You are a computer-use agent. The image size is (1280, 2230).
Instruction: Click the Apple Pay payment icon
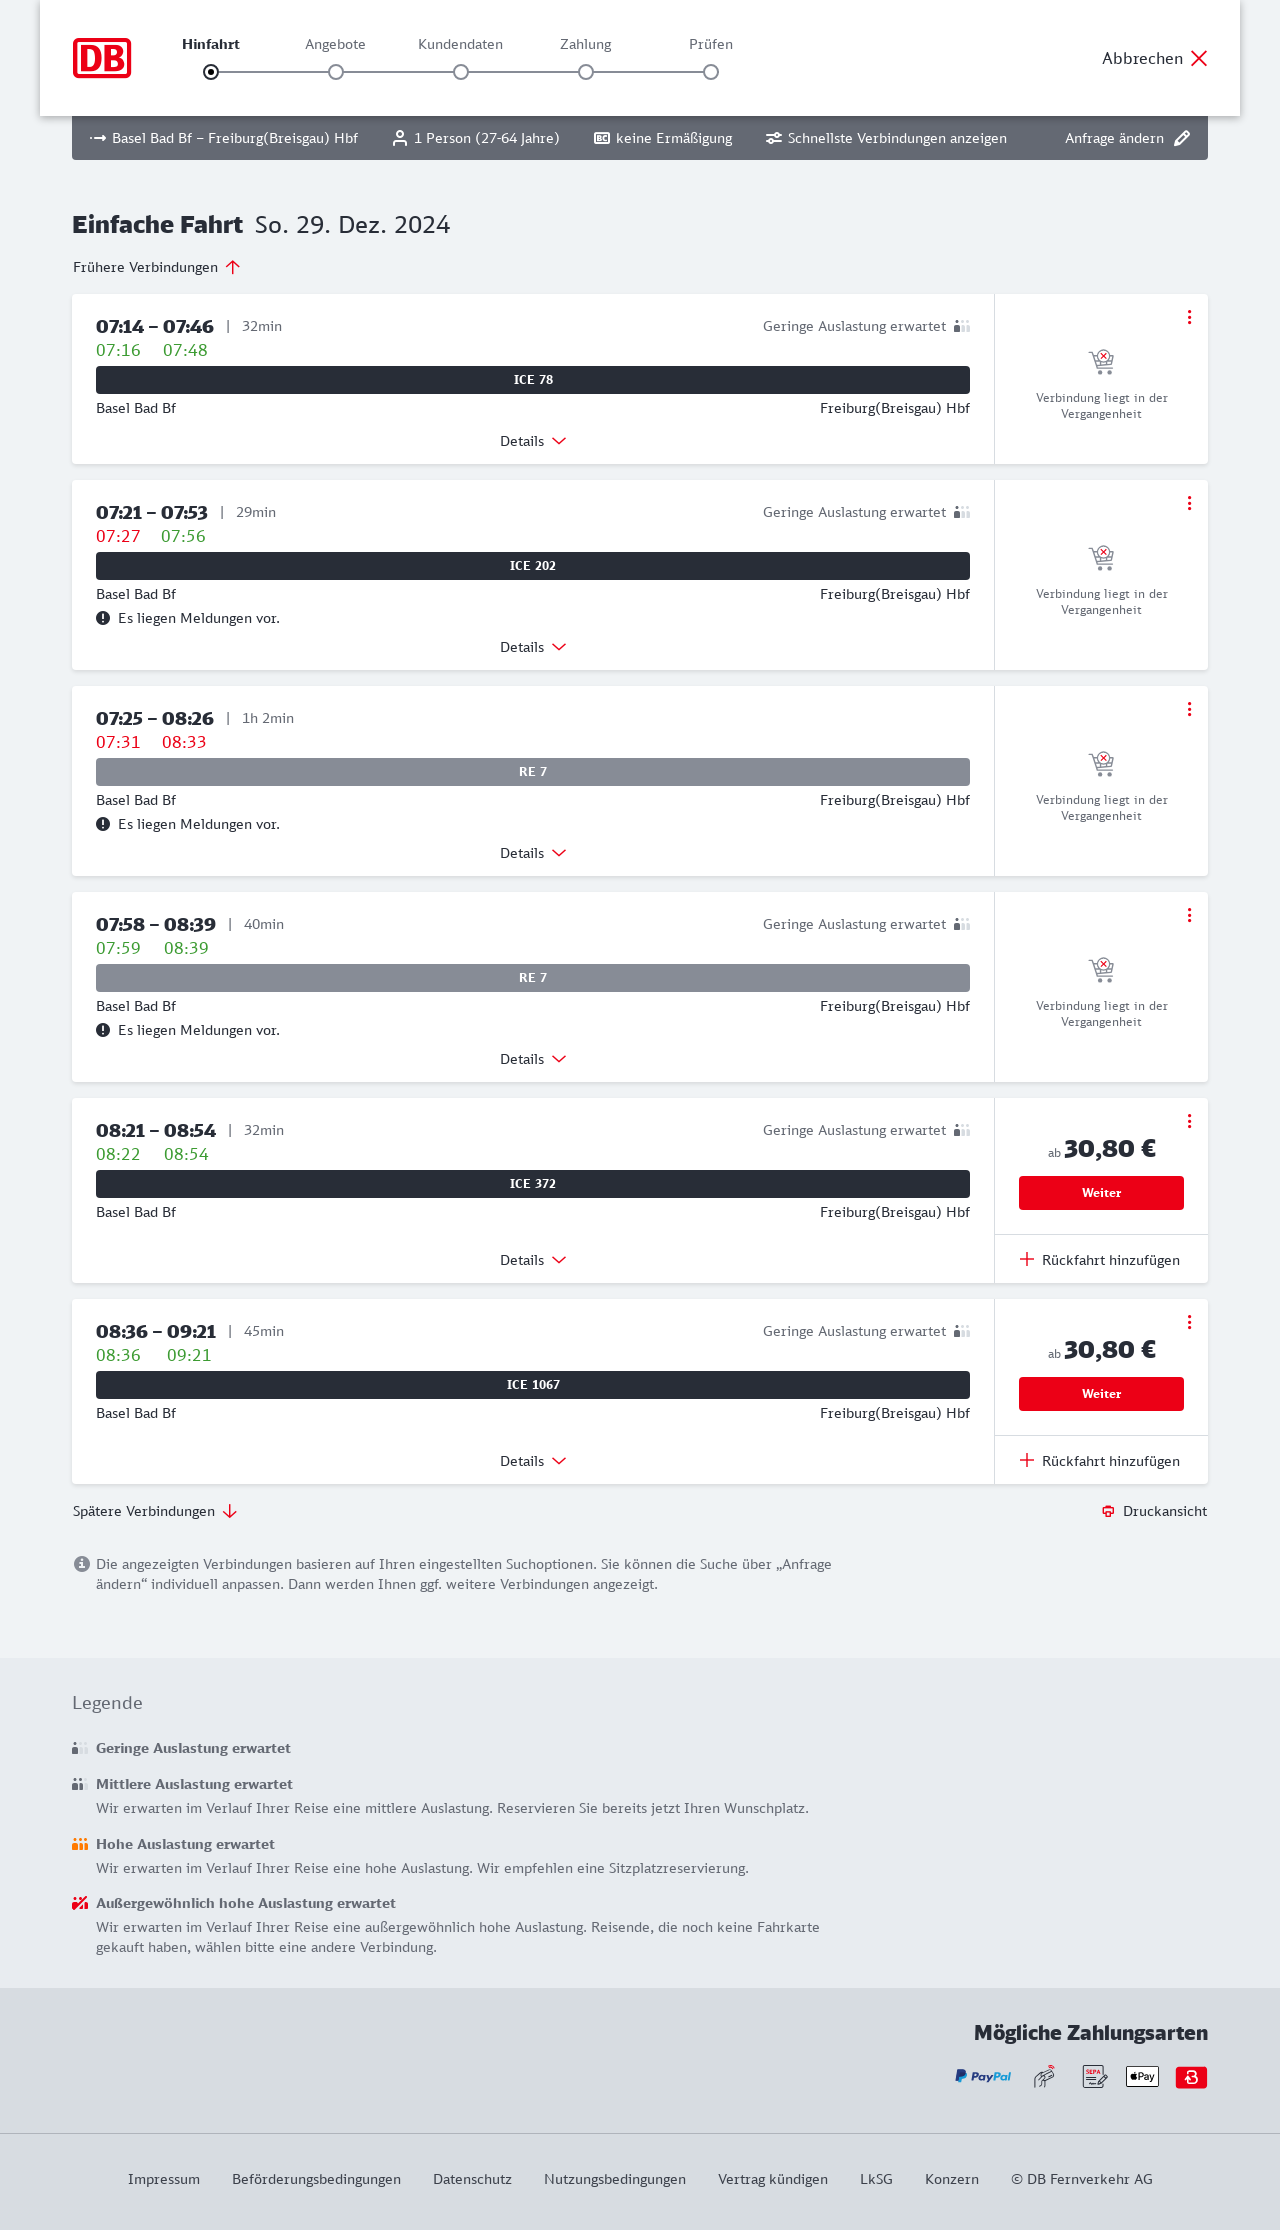(x=1142, y=2077)
